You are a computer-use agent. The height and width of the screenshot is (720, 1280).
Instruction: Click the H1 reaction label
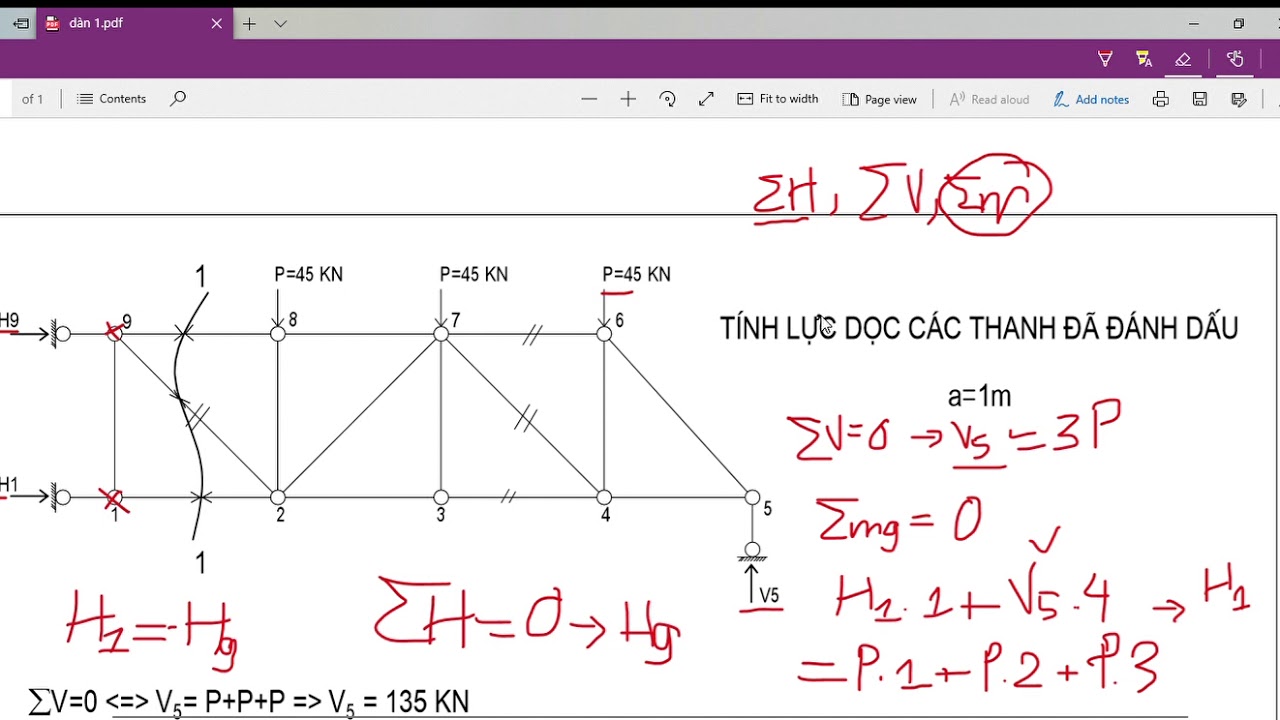(9, 486)
